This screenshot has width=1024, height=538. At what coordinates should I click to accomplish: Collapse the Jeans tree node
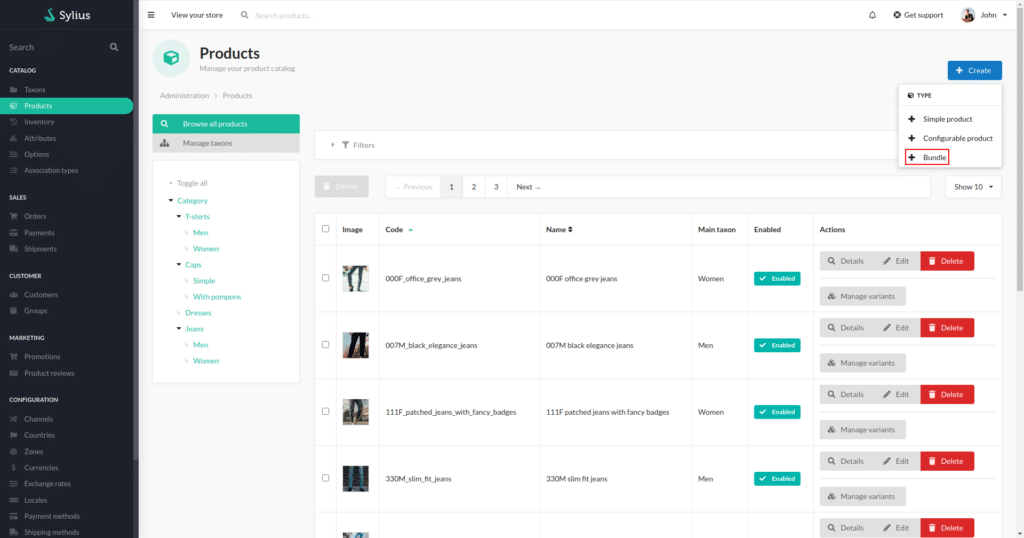(179, 328)
